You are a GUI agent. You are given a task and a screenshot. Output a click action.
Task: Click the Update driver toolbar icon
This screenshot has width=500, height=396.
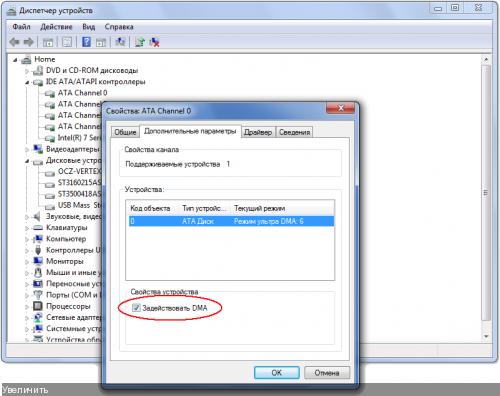click(x=140, y=42)
